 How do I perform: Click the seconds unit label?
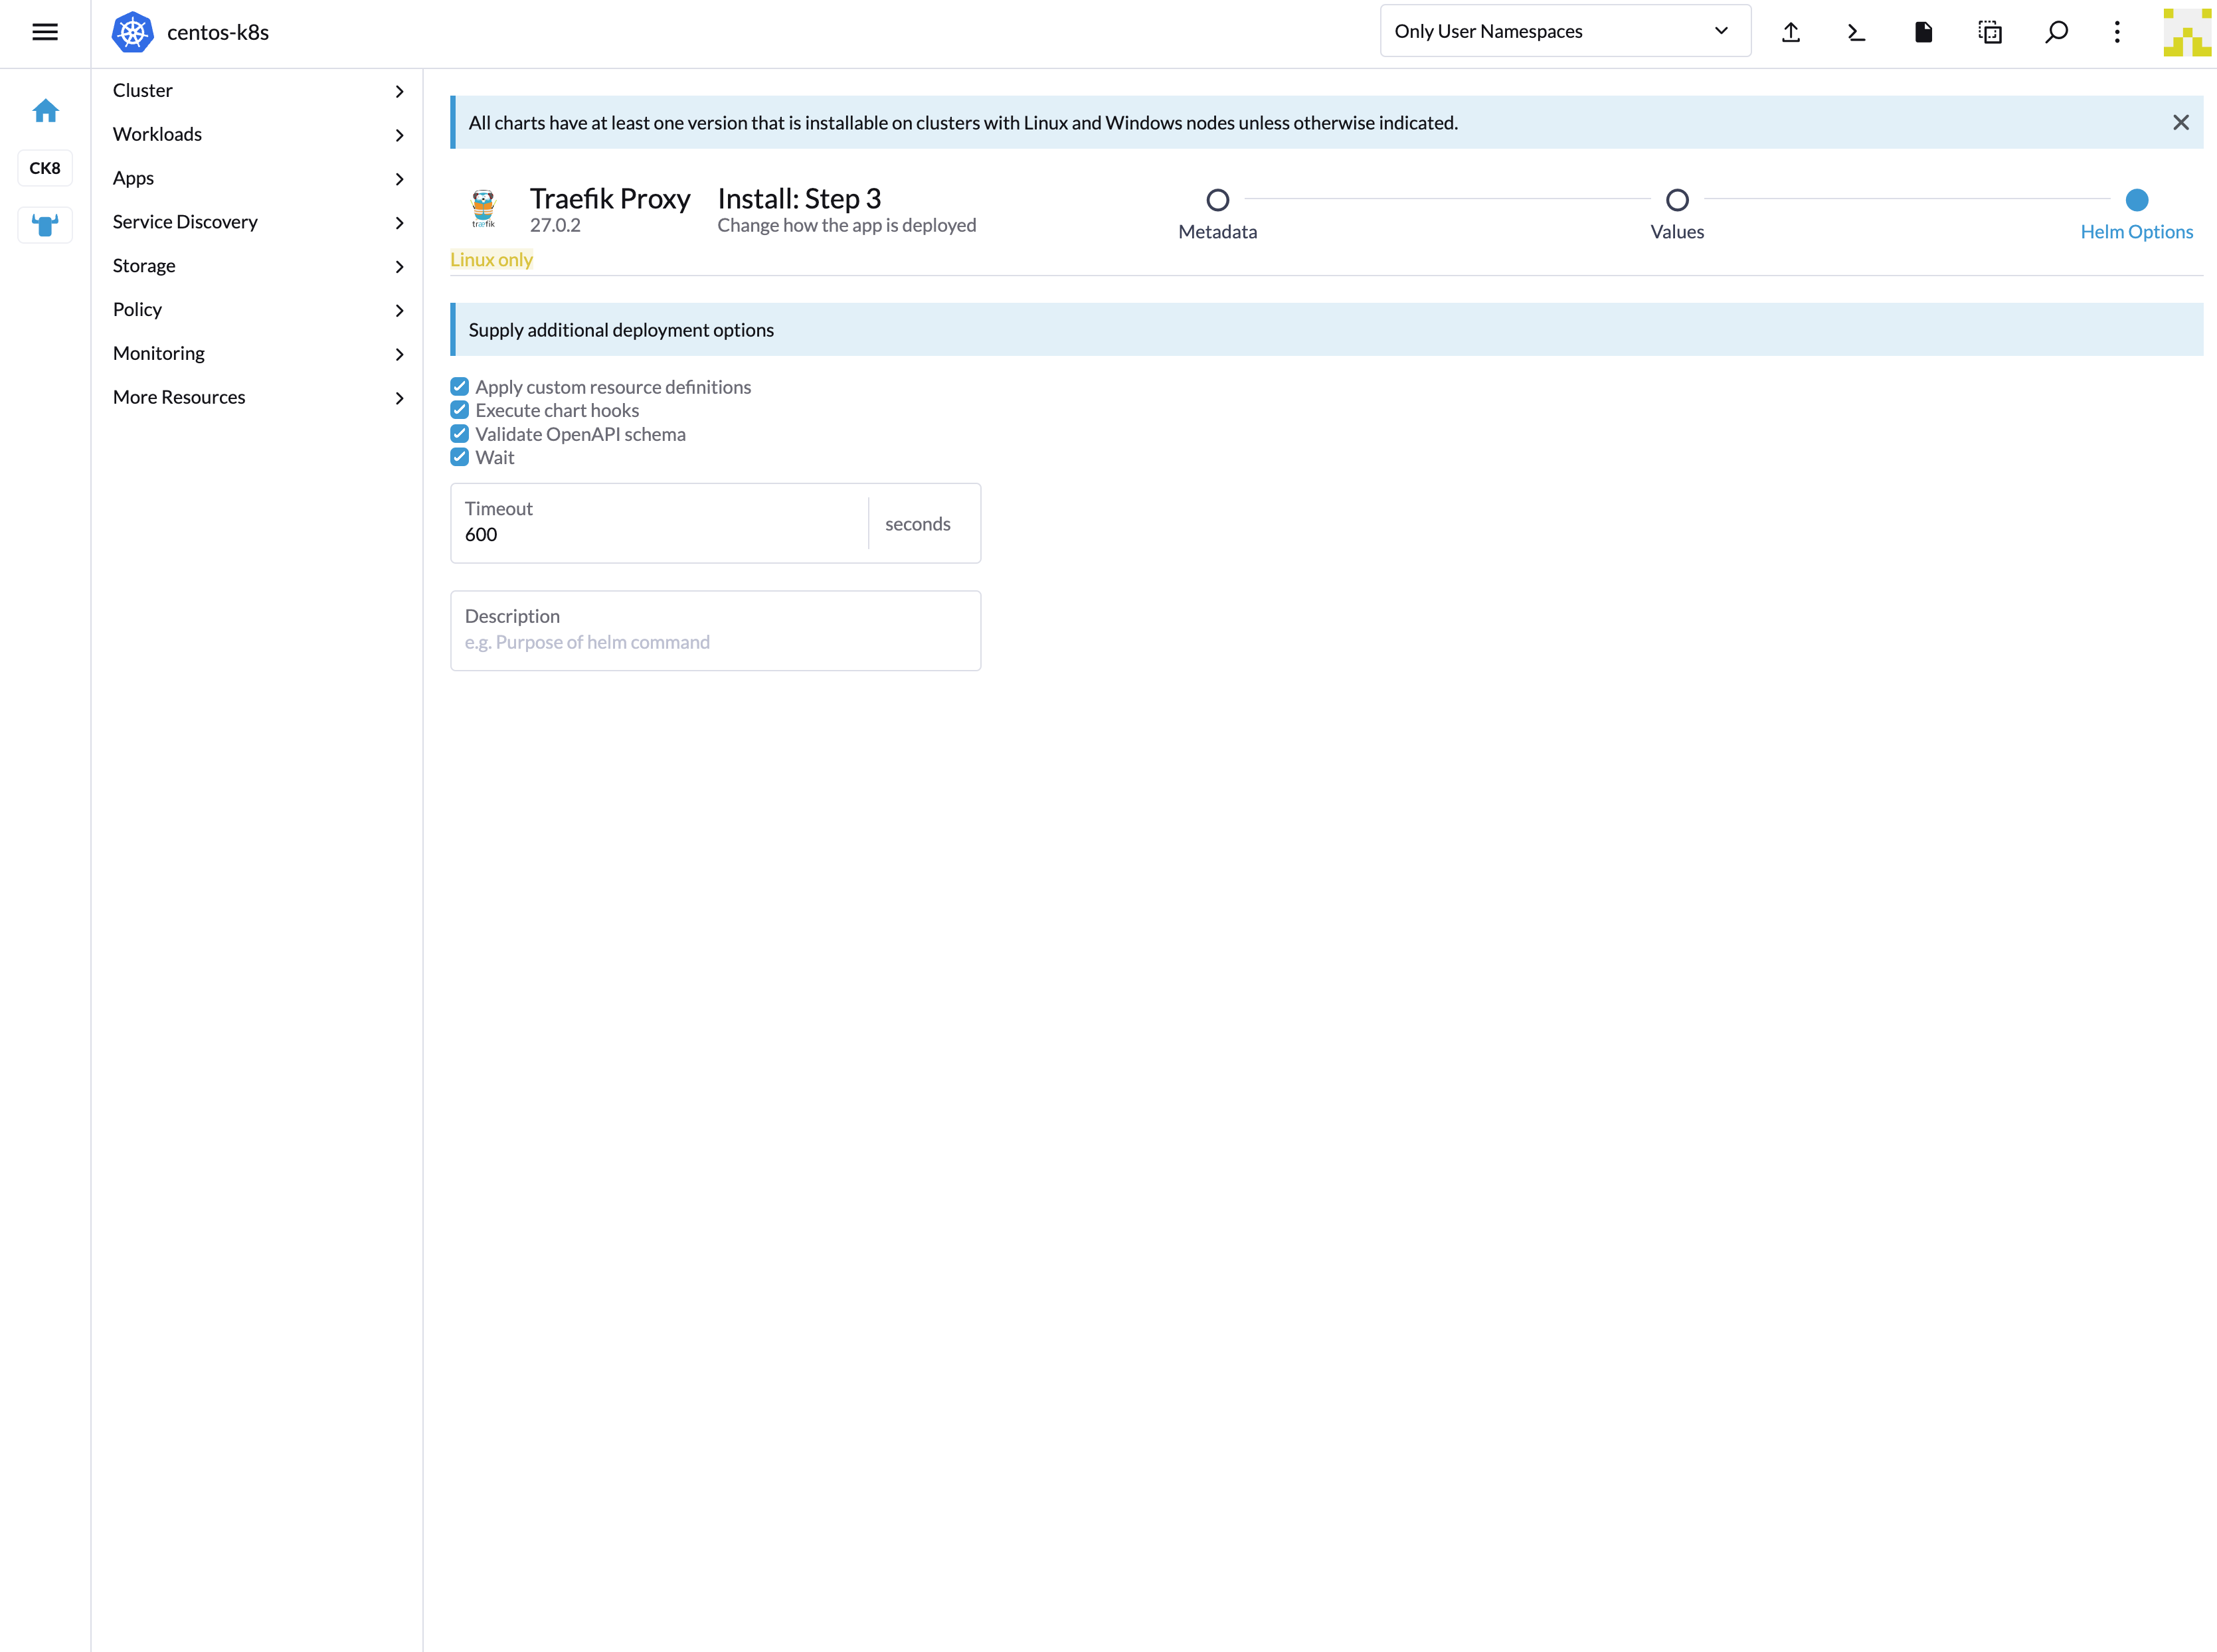(x=917, y=524)
